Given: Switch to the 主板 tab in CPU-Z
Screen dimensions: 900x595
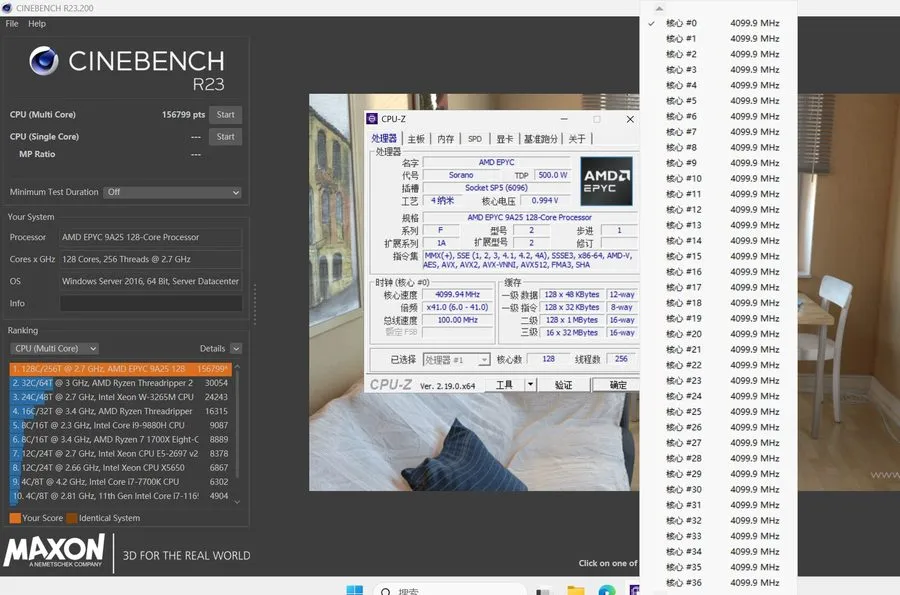Looking at the screenshot, I should [416, 139].
